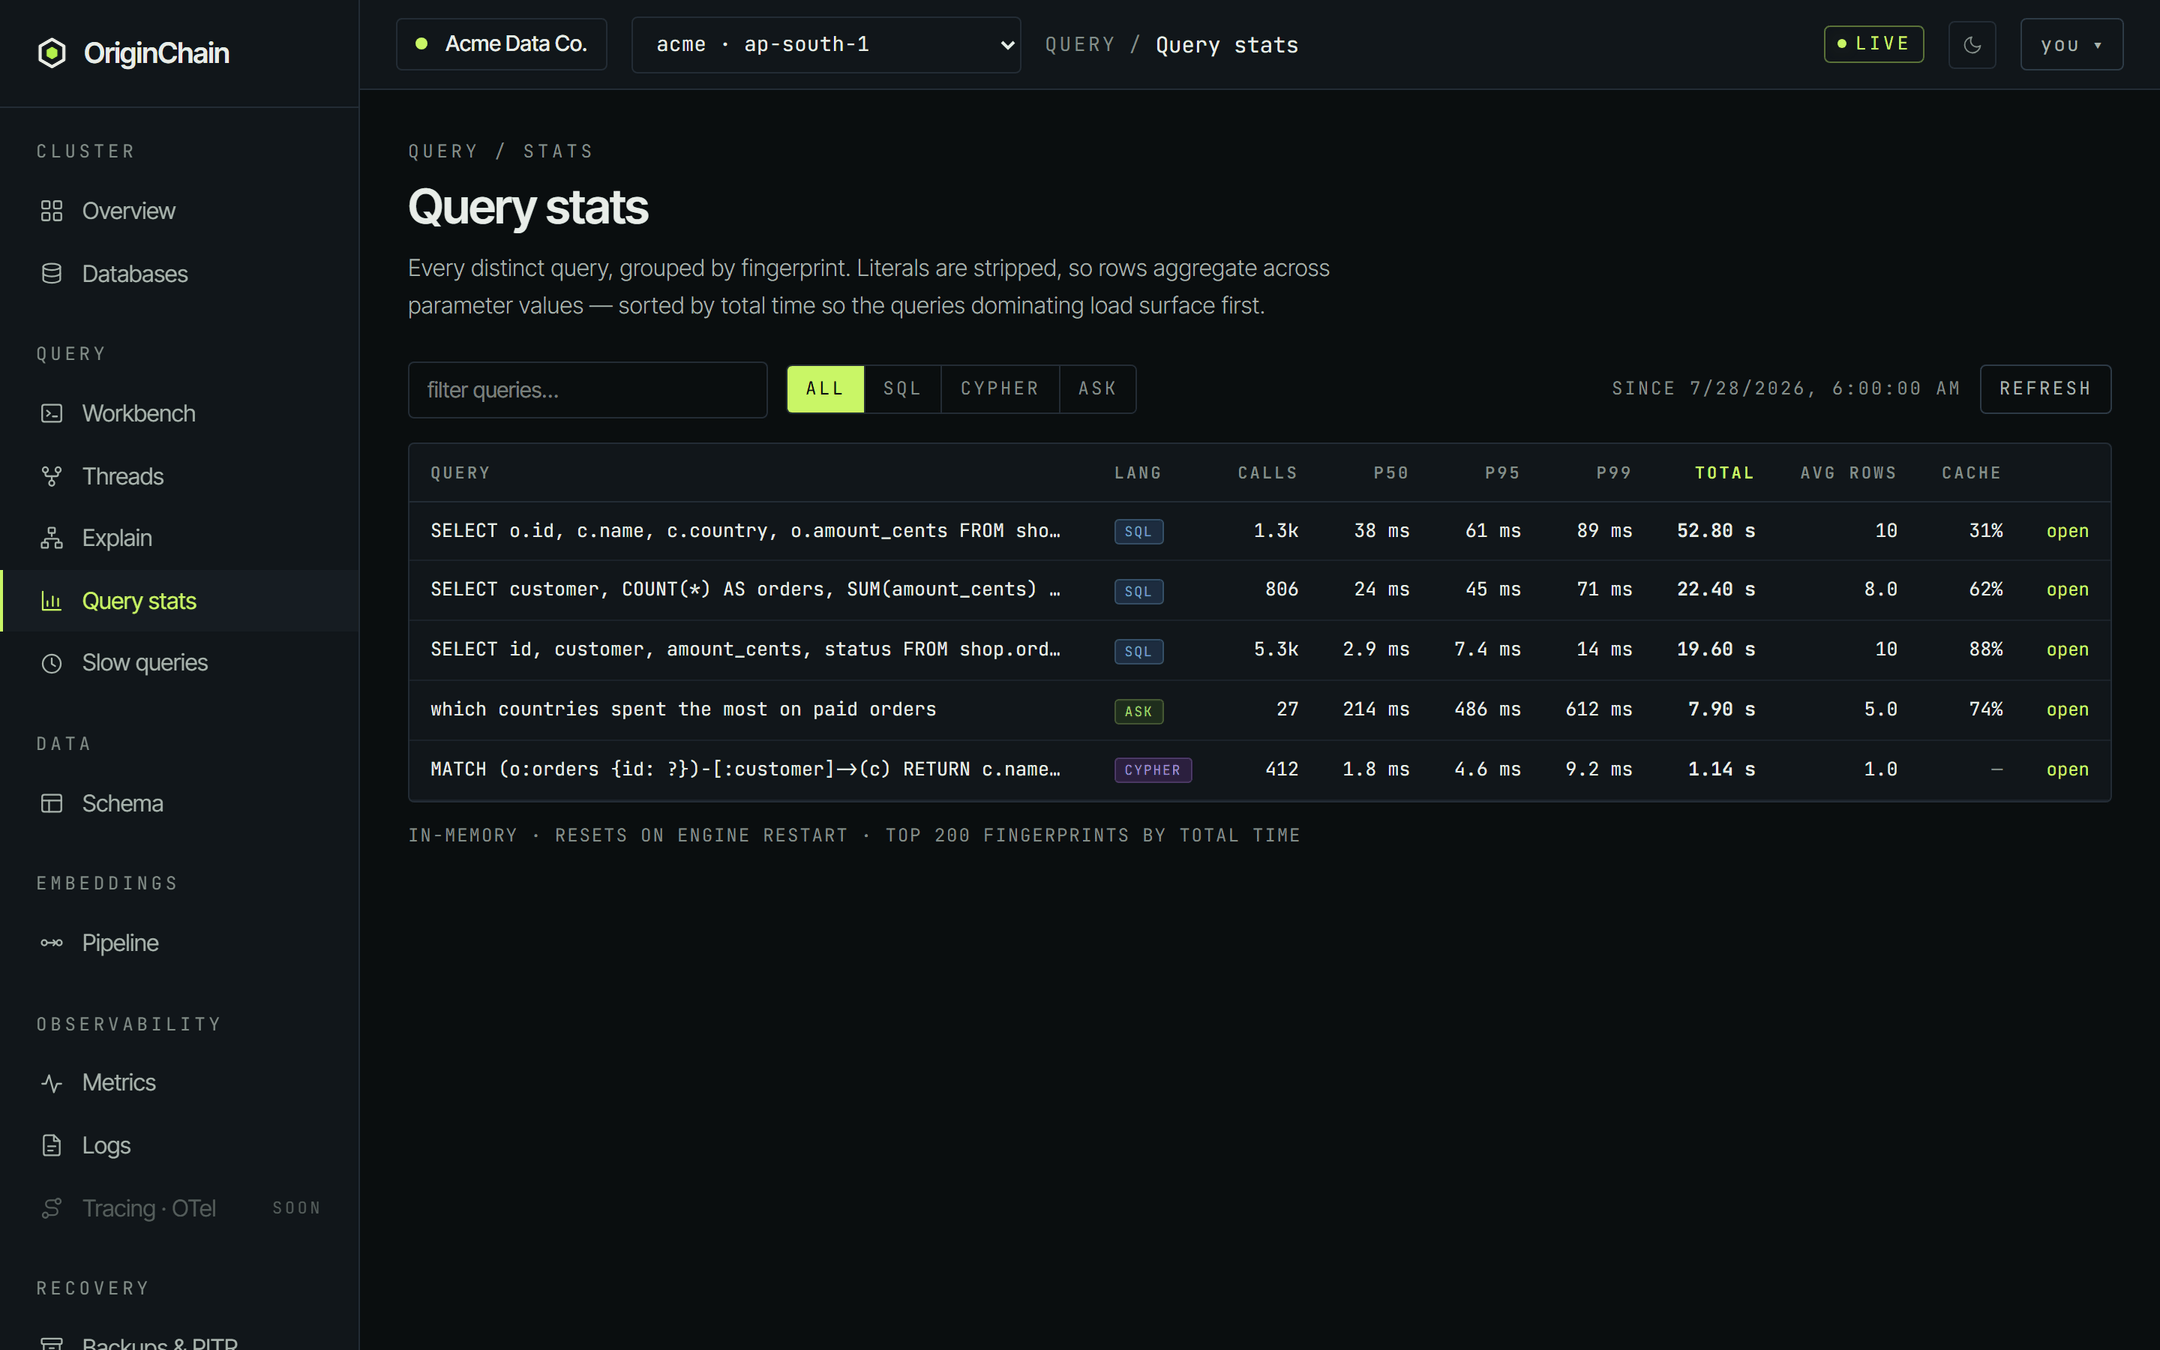
Task: Click the Databases cylinder icon
Action: [x=52, y=274]
